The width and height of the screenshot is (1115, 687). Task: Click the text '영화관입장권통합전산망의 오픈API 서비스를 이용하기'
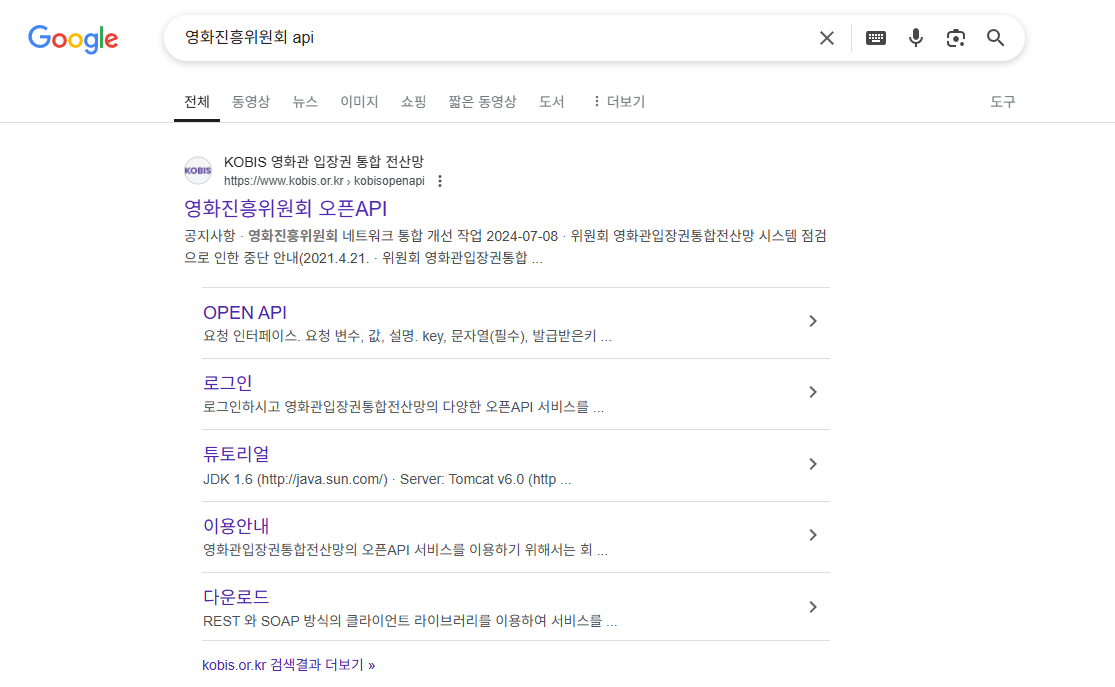pyautogui.click(x=361, y=550)
